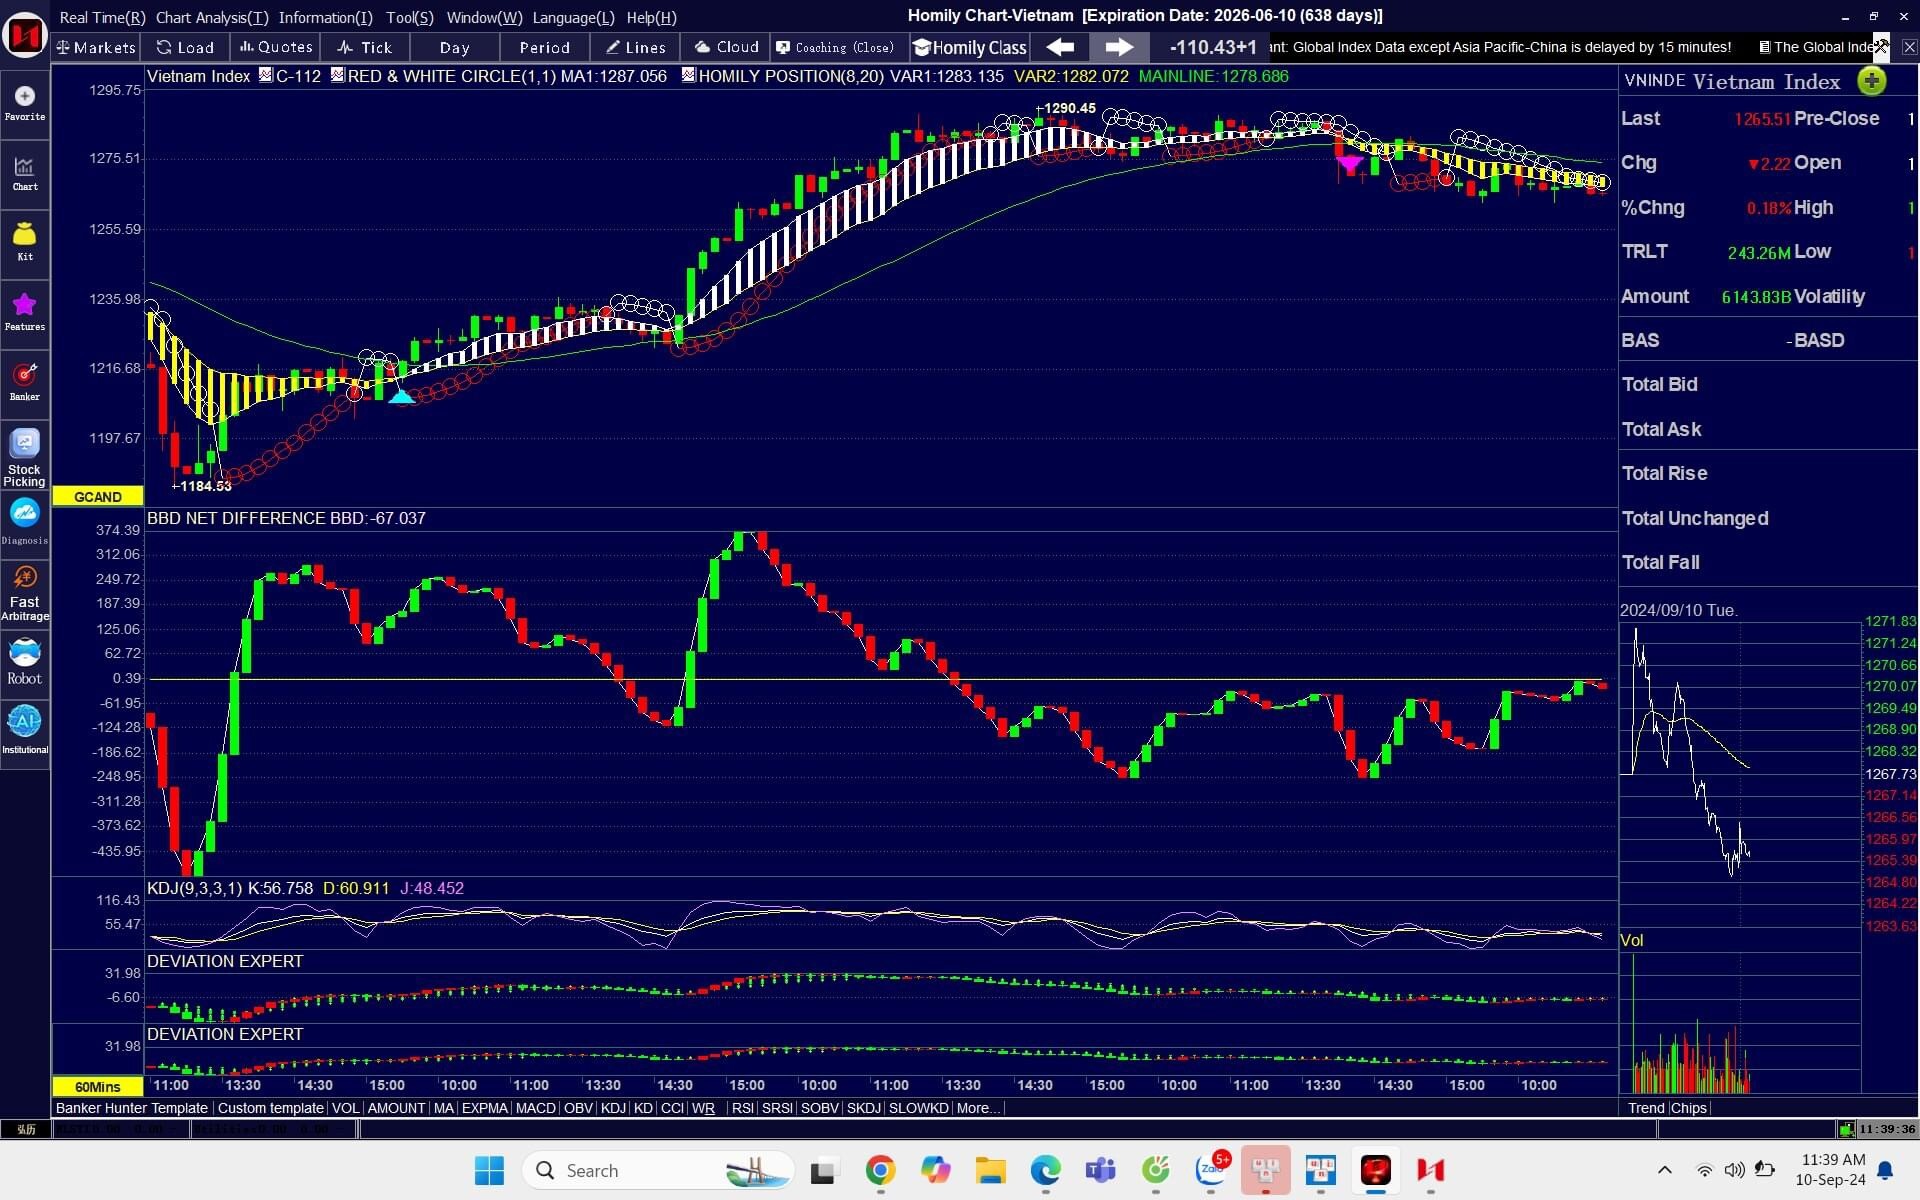1920x1200 pixels.
Task: Close the scrolling news ticker
Action: [x=1909, y=47]
